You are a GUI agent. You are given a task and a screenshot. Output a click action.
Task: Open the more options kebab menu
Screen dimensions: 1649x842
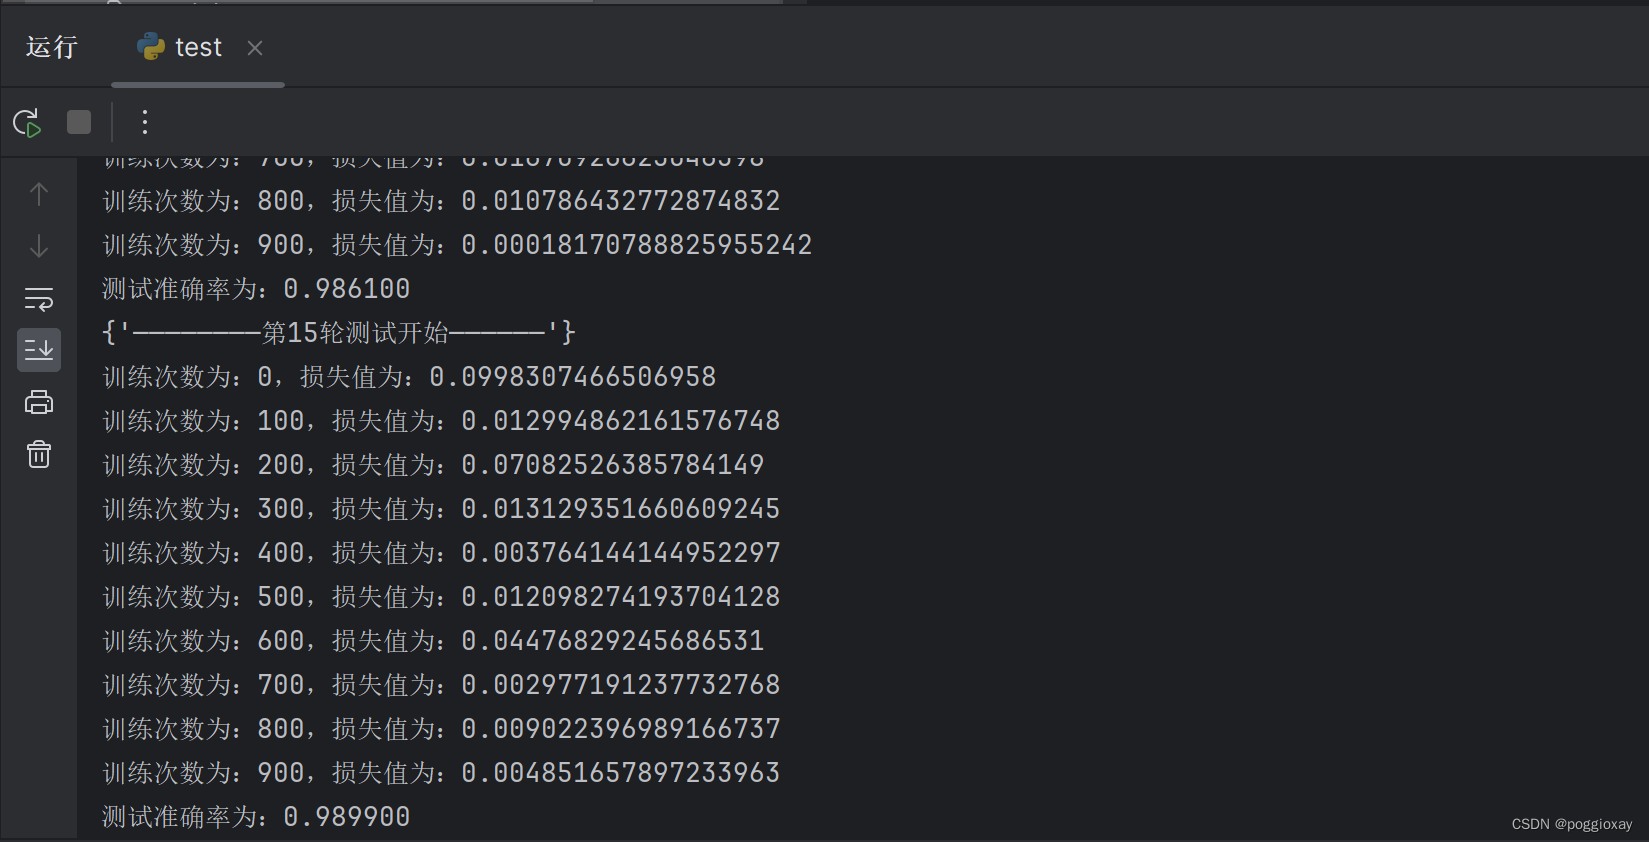click(145, 122)
